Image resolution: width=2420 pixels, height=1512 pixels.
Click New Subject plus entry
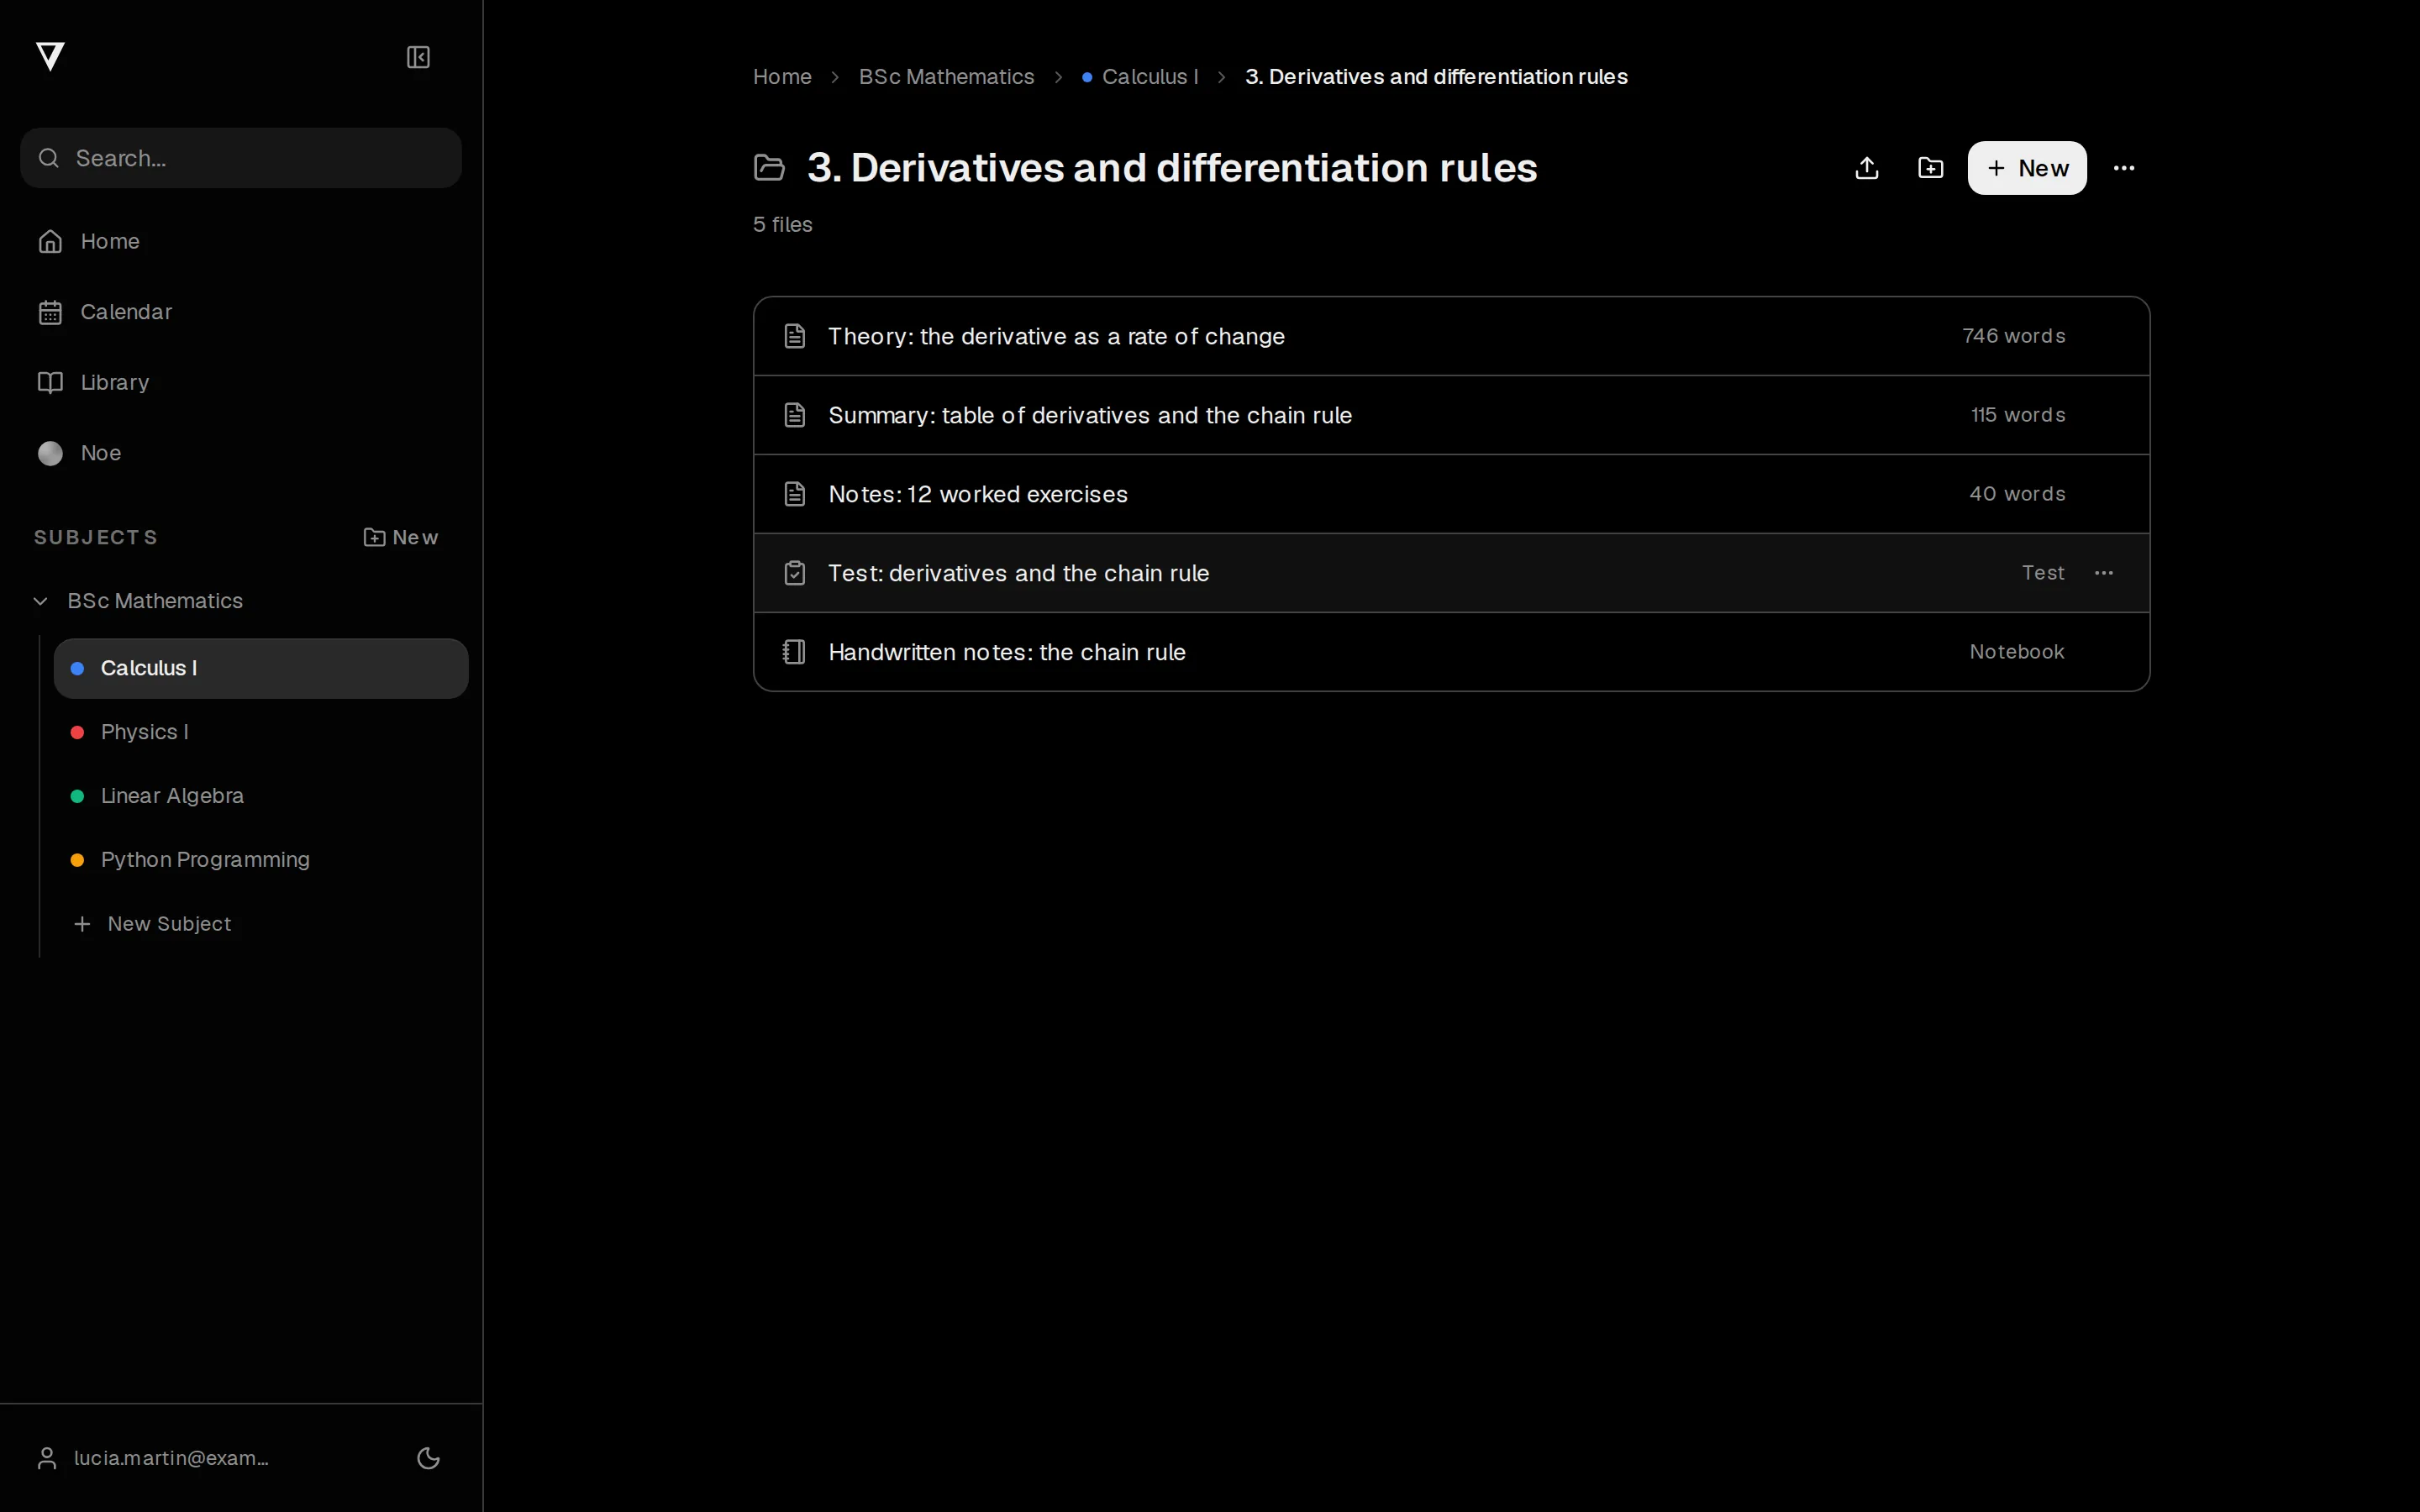click(x=153, y=924)
